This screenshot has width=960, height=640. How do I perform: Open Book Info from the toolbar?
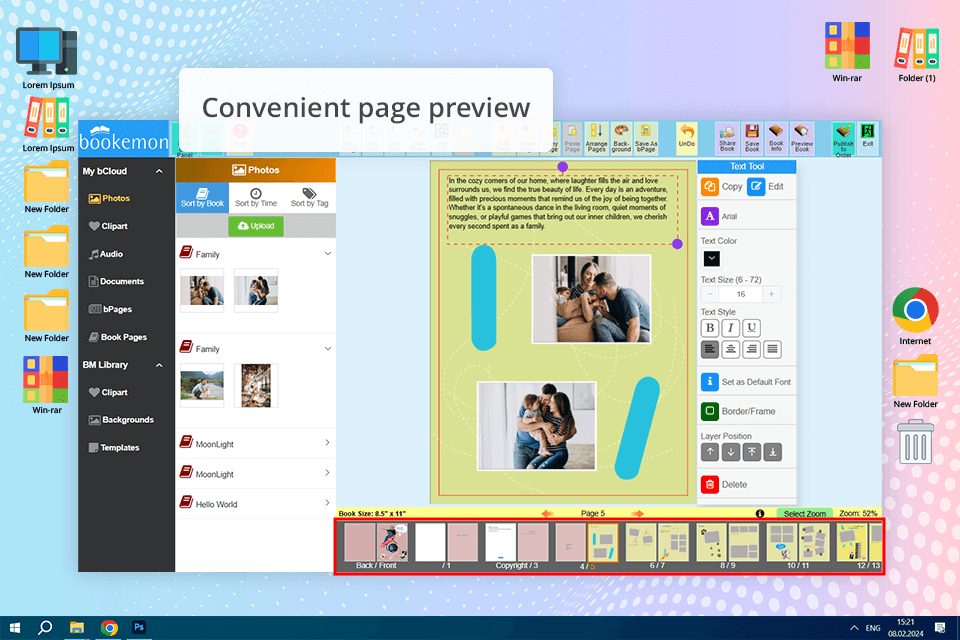point(776,138)
